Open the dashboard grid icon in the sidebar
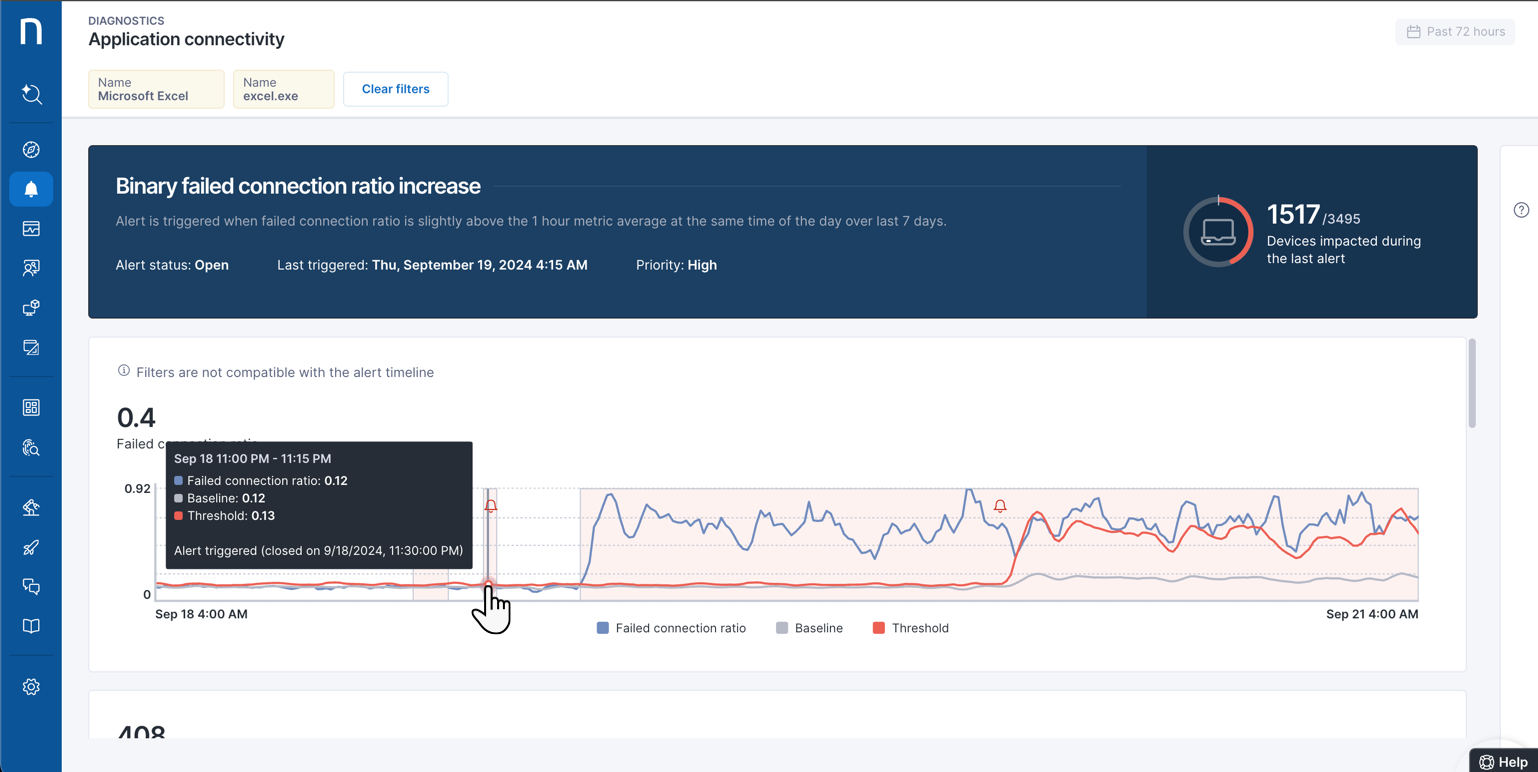The image size is (1538, 772). pyautogui.click(x=31, y=408)
